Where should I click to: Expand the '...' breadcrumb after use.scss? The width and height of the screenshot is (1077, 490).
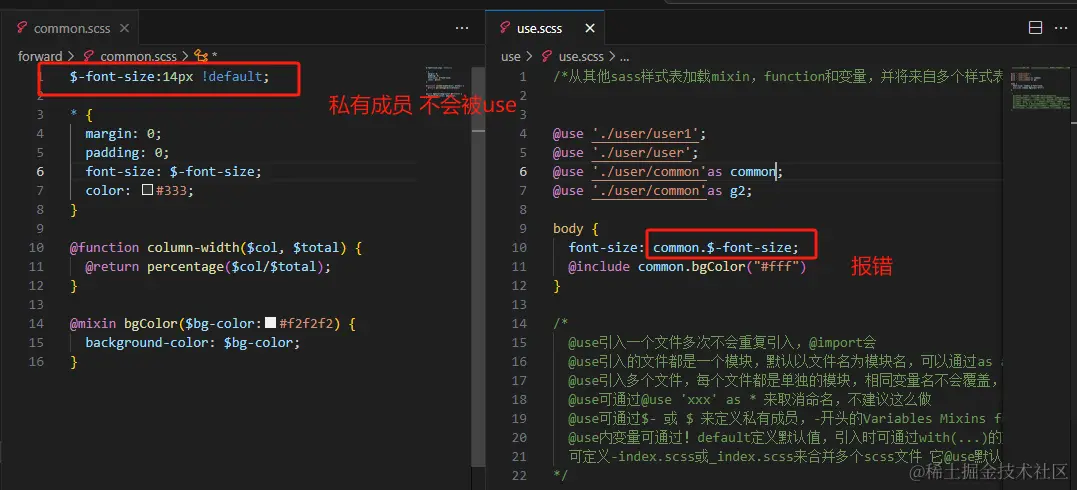(624, 57)
